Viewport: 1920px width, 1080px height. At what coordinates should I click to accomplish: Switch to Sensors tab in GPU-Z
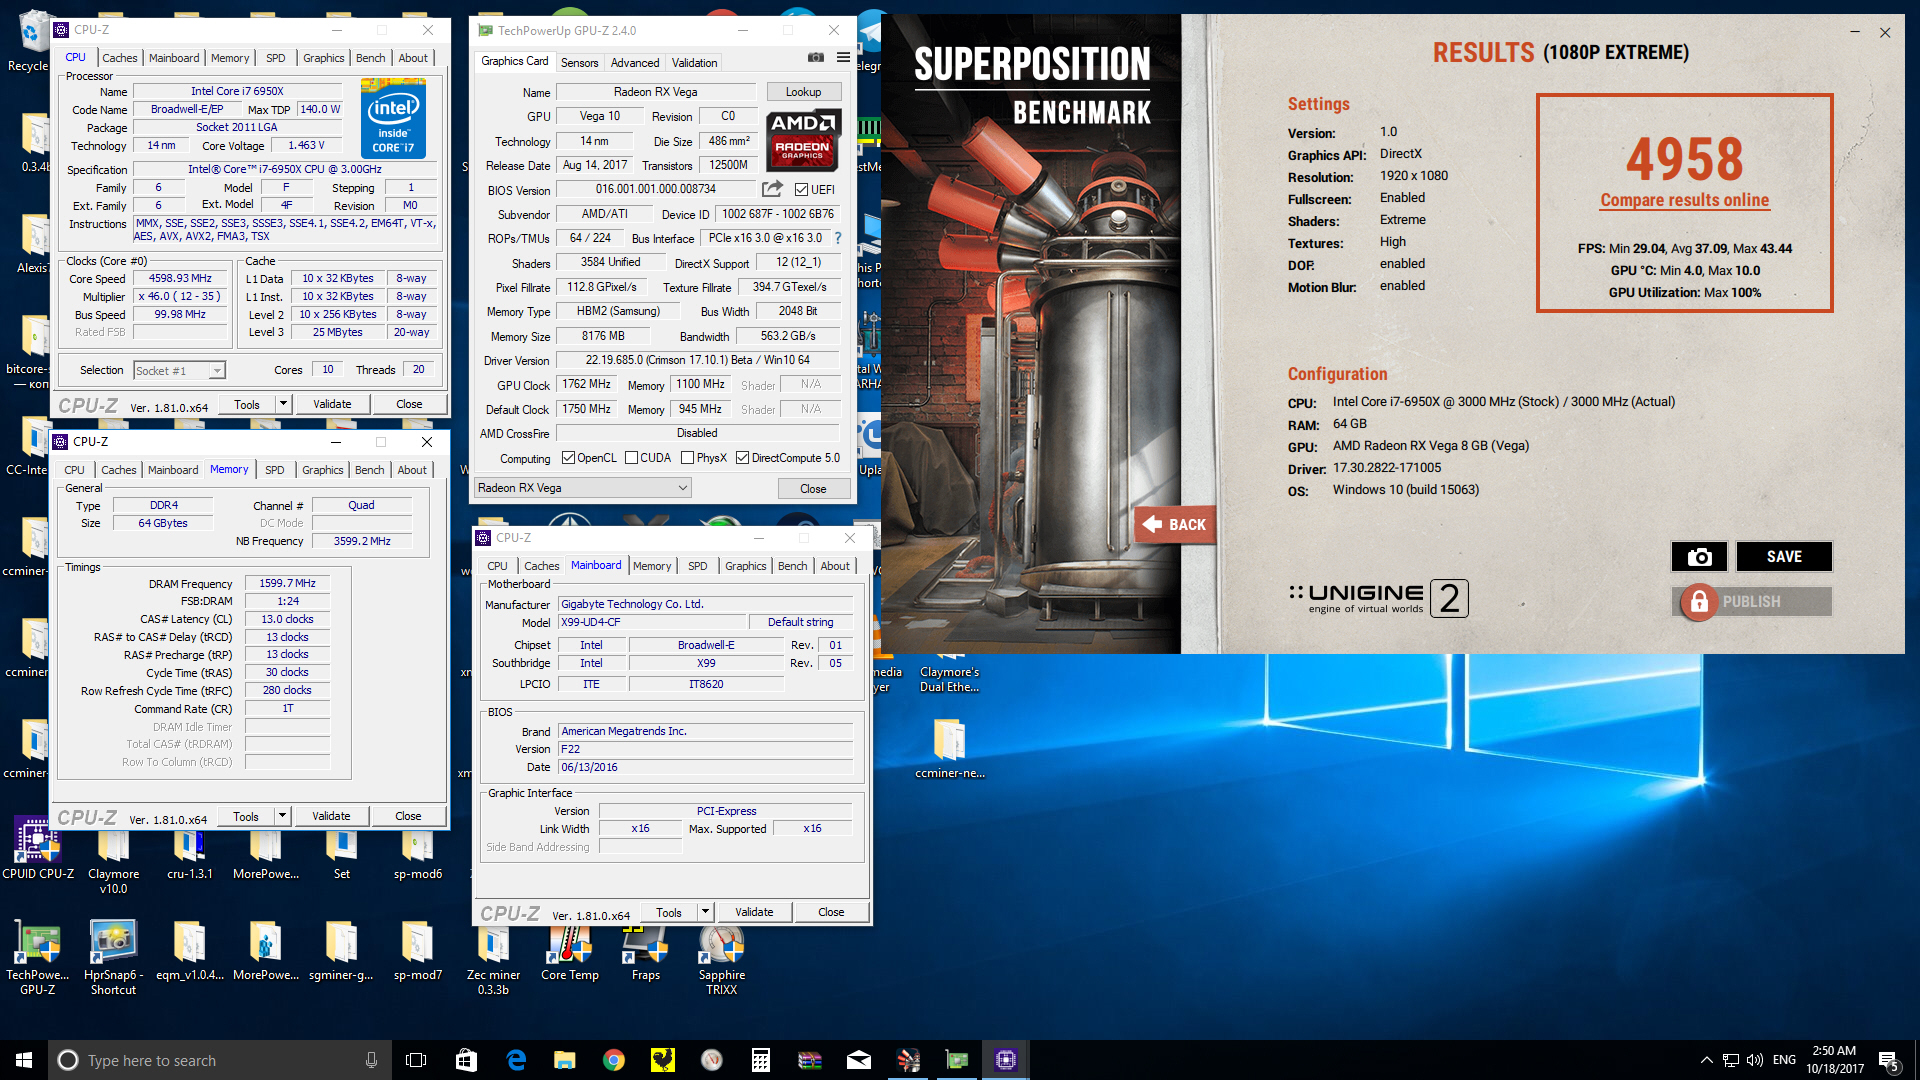pos(579,62)
